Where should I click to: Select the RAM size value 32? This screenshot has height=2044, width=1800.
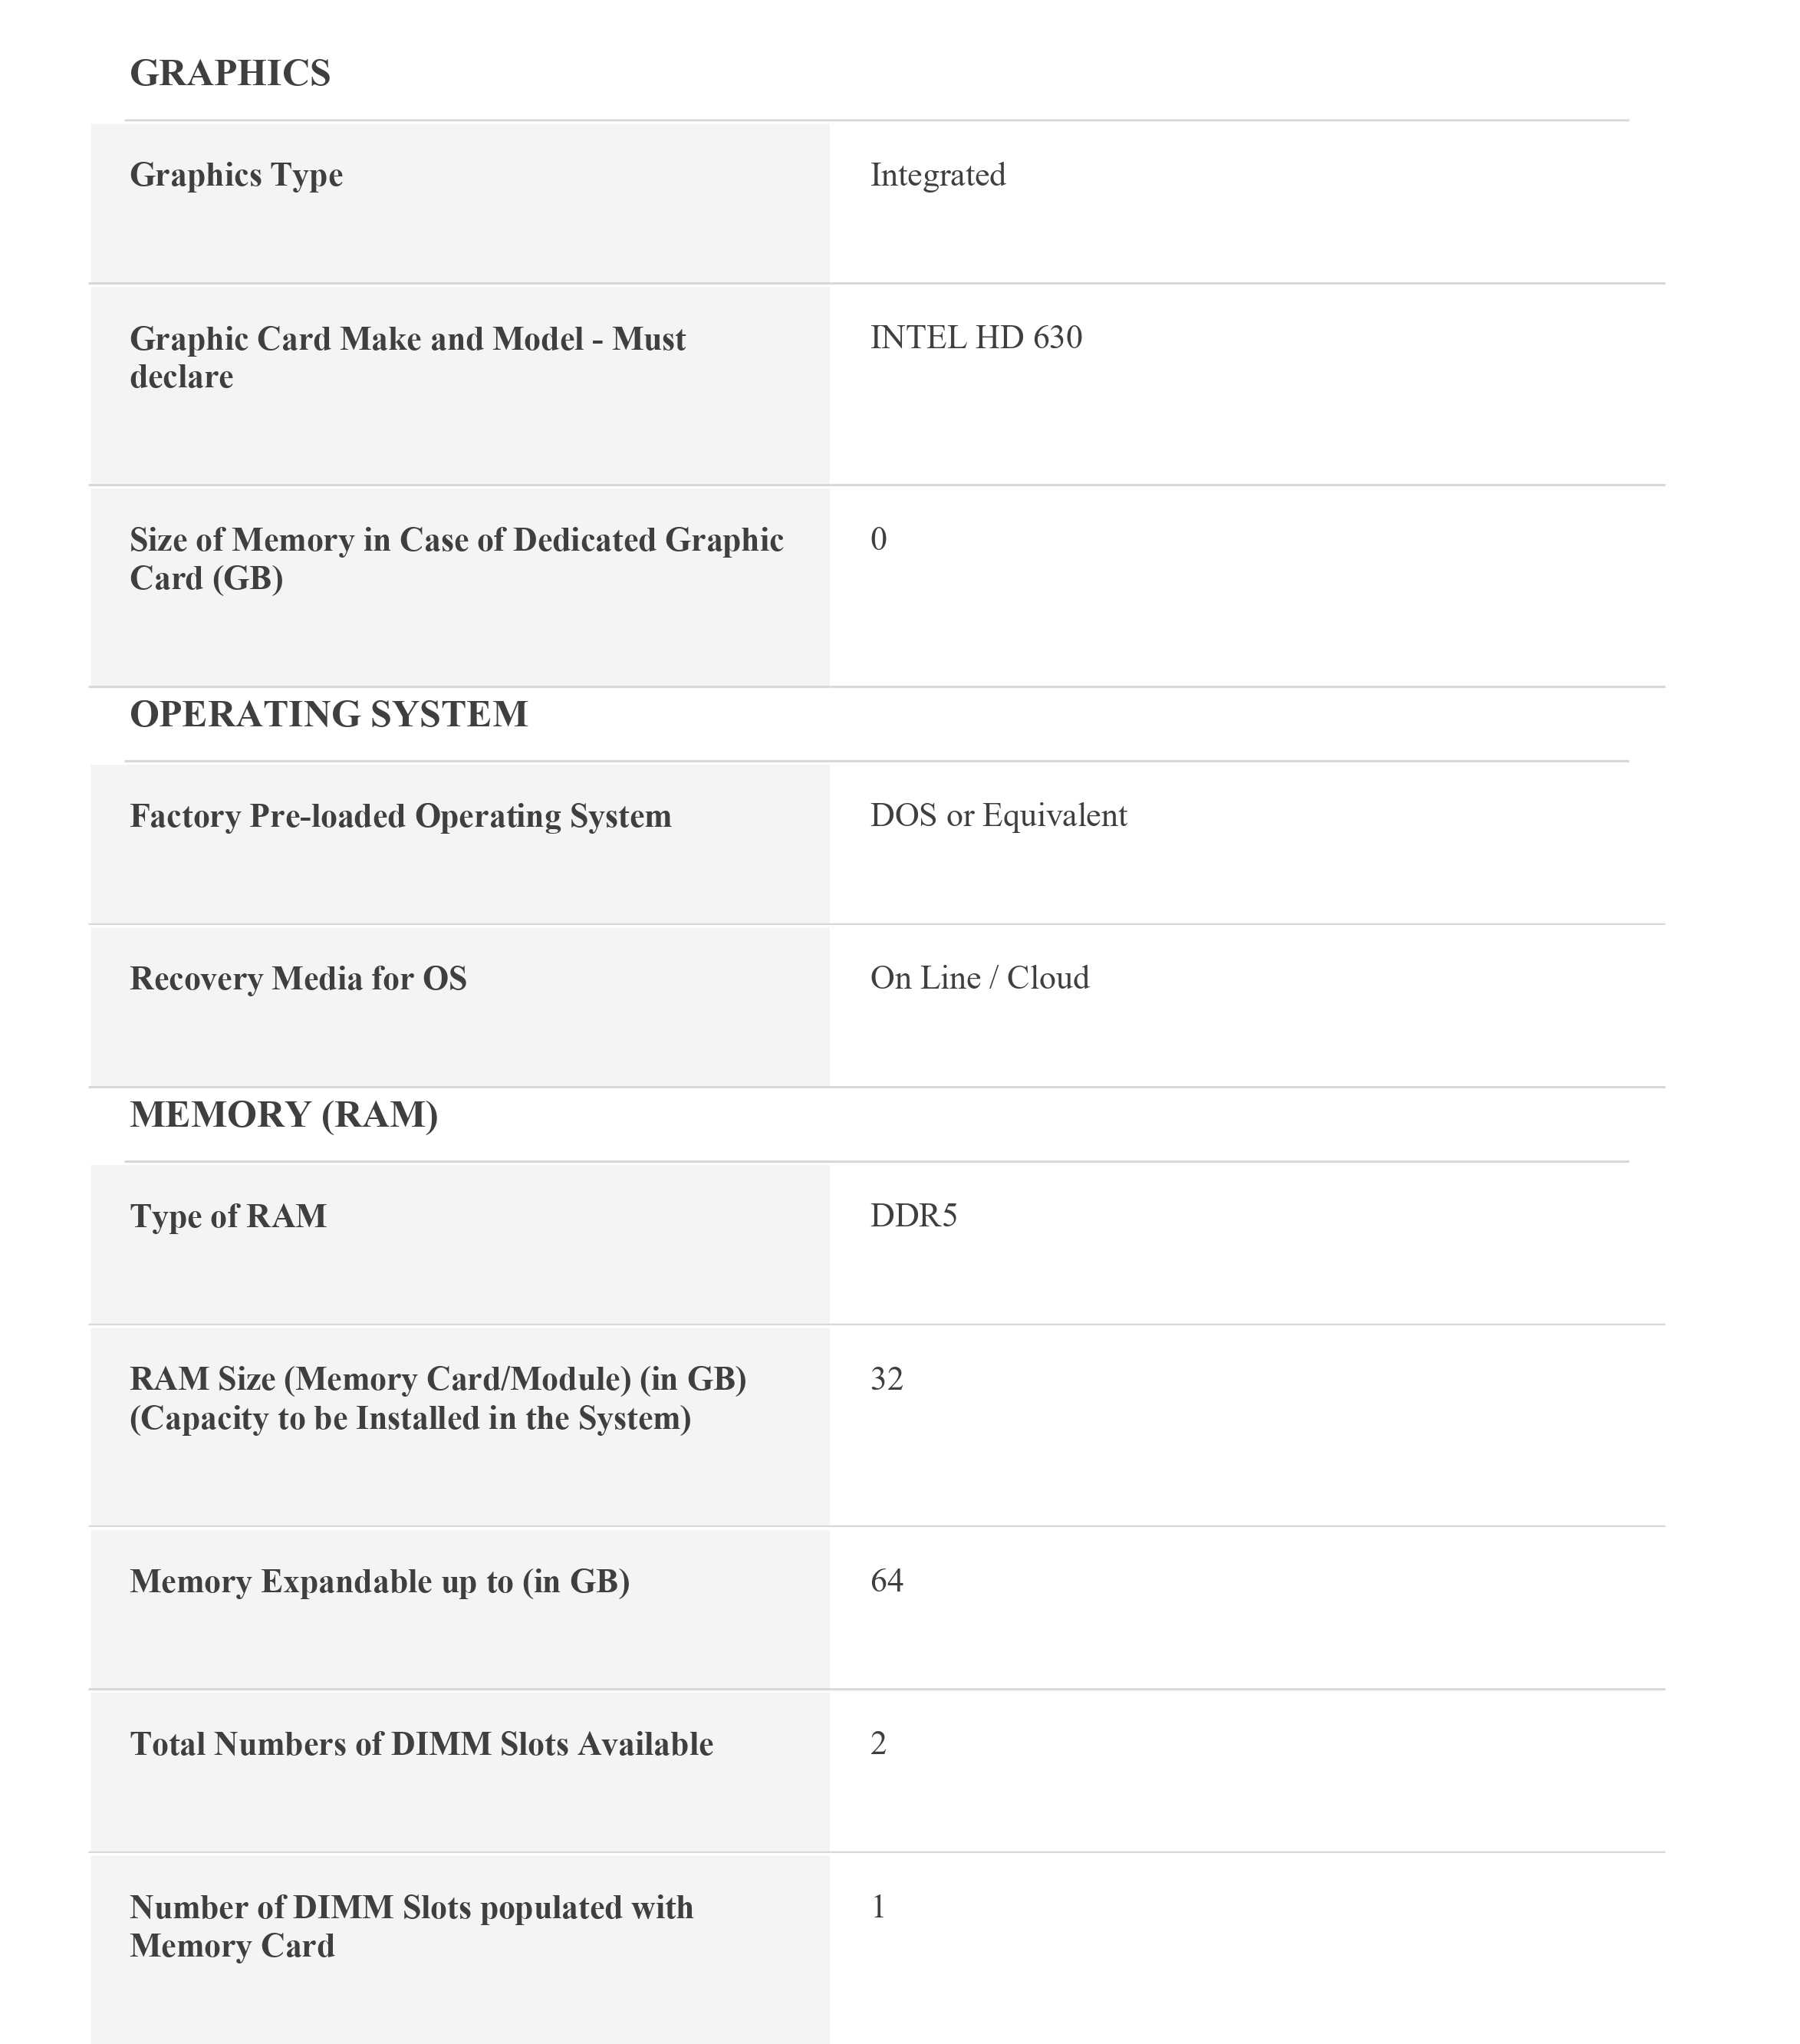886,1379
